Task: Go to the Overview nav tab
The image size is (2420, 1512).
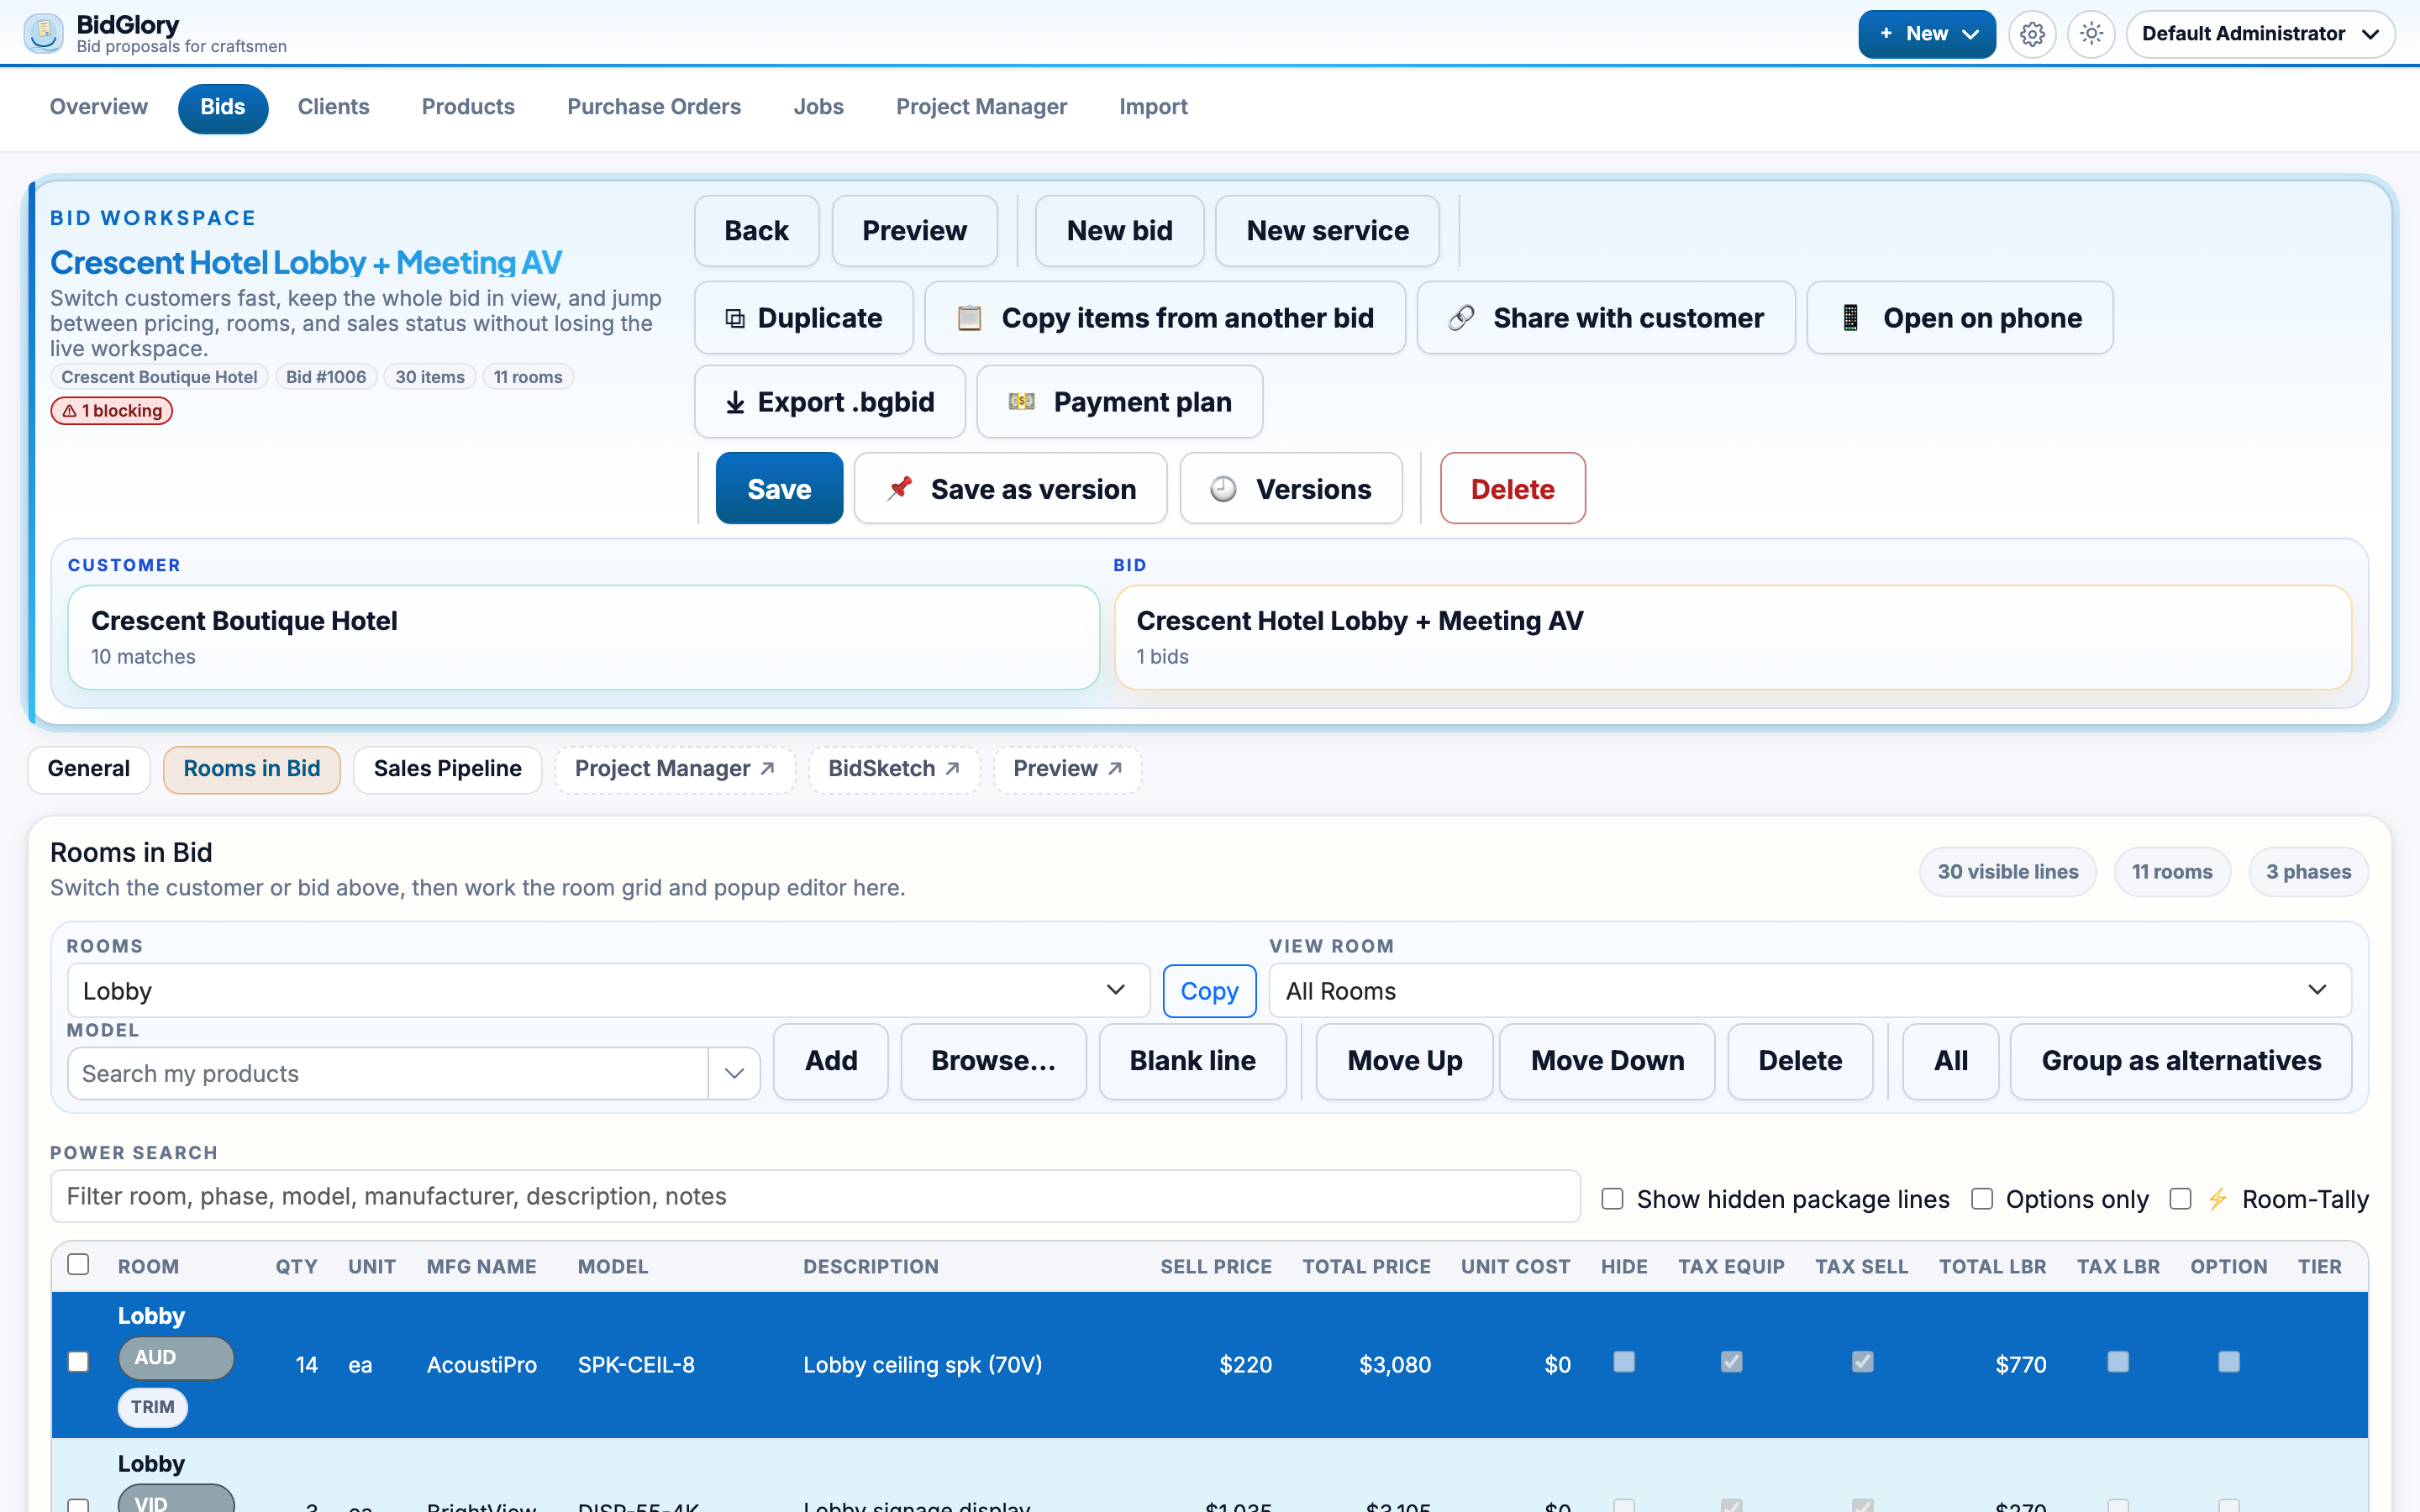Action: (x=99, y=107)
